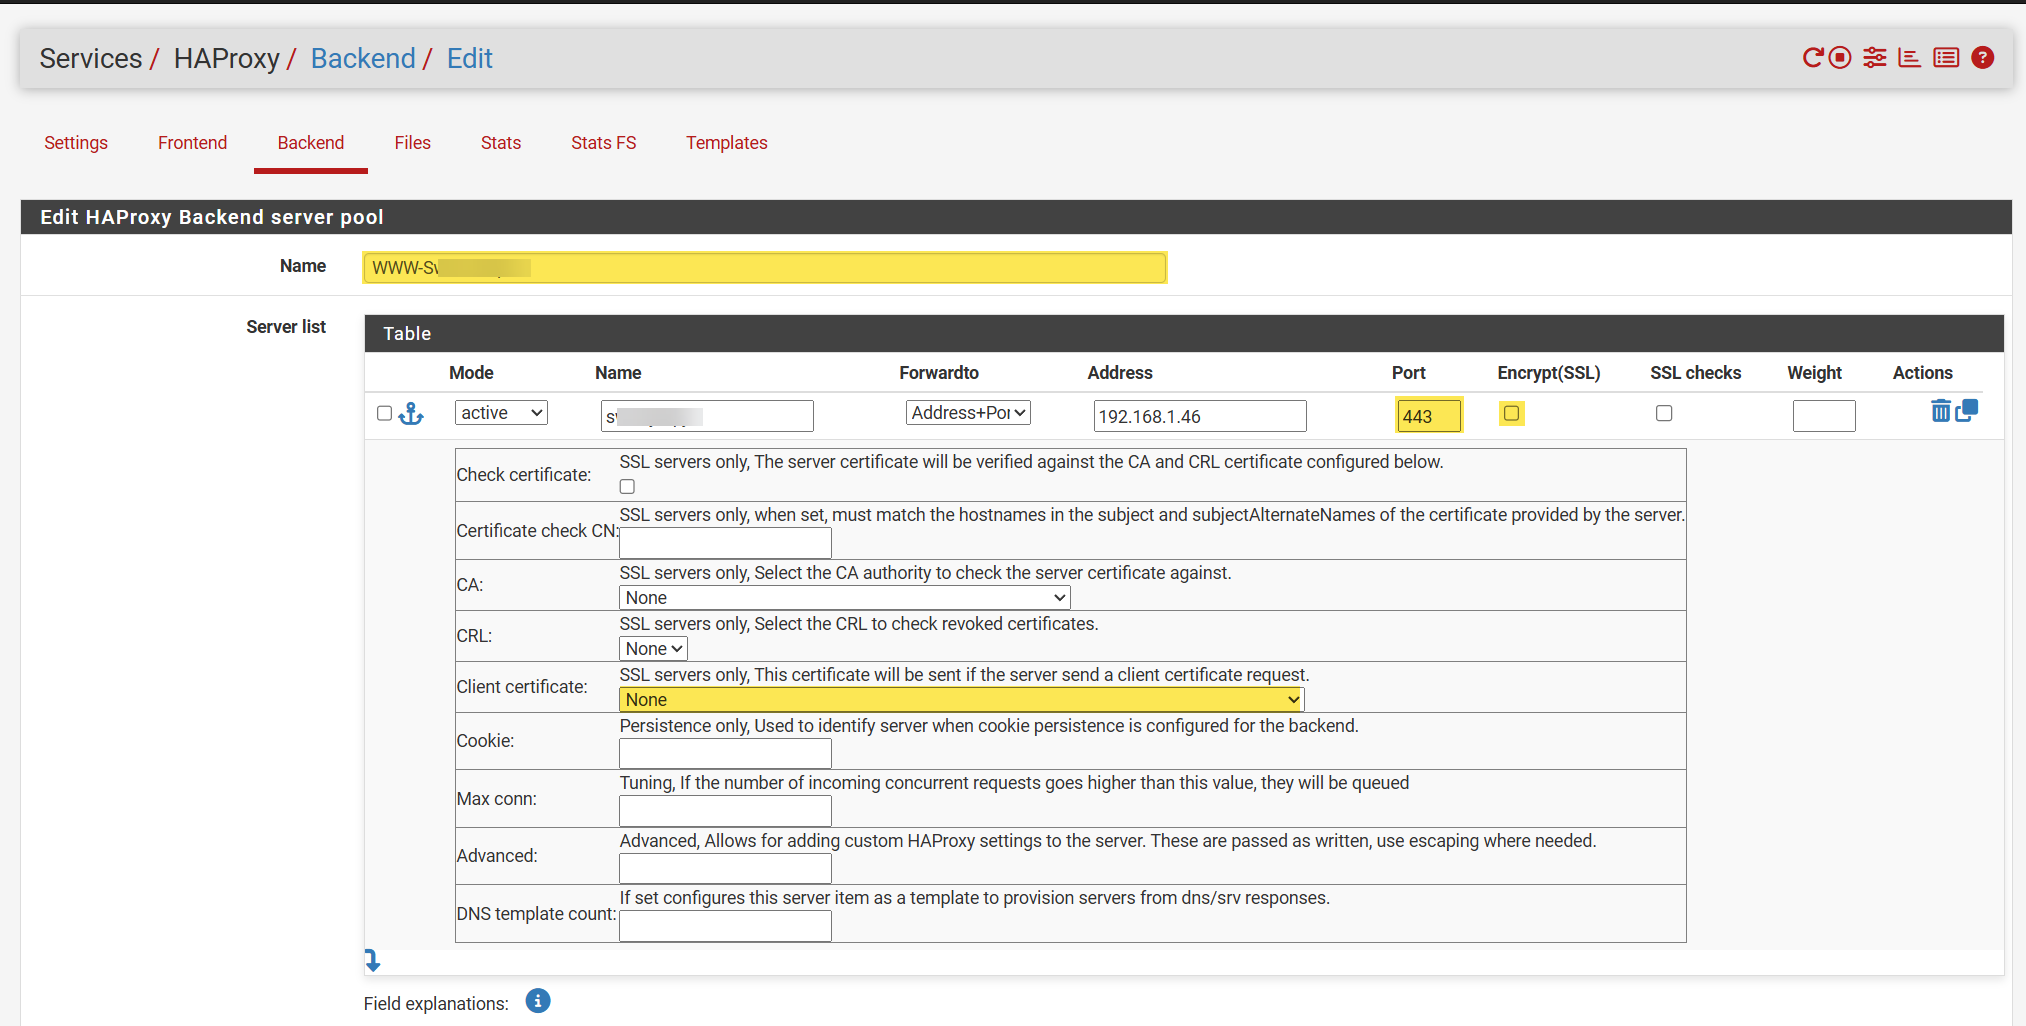Image resolution: width=2026 pixels, height=1026 pixels.
Task: Click the Encrypt(SSL) column header
Action: pyautogui.click(x=1549, y=373)
